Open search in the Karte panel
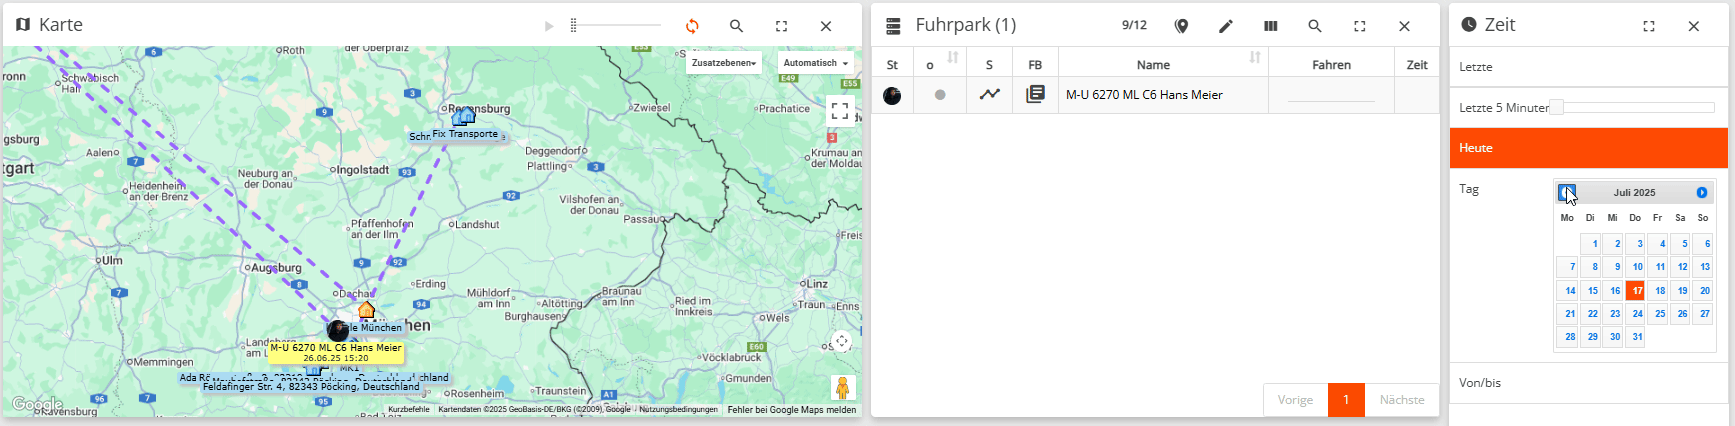 [736, 26]
